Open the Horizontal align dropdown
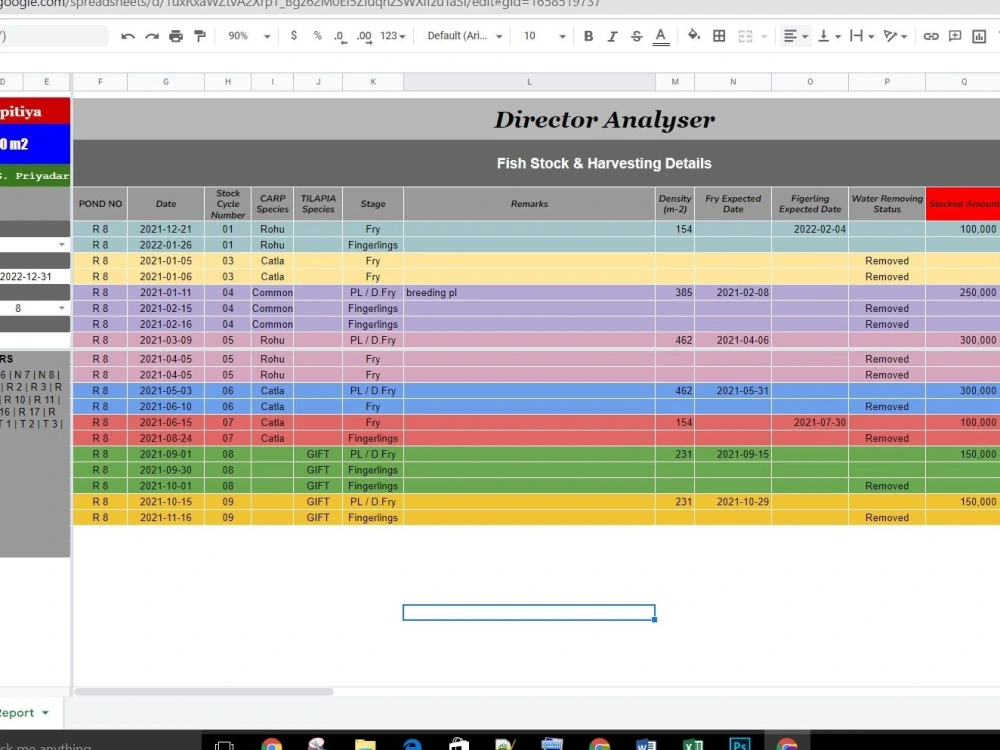Viewport: 1000px width, 750px height. coord(795,36)
